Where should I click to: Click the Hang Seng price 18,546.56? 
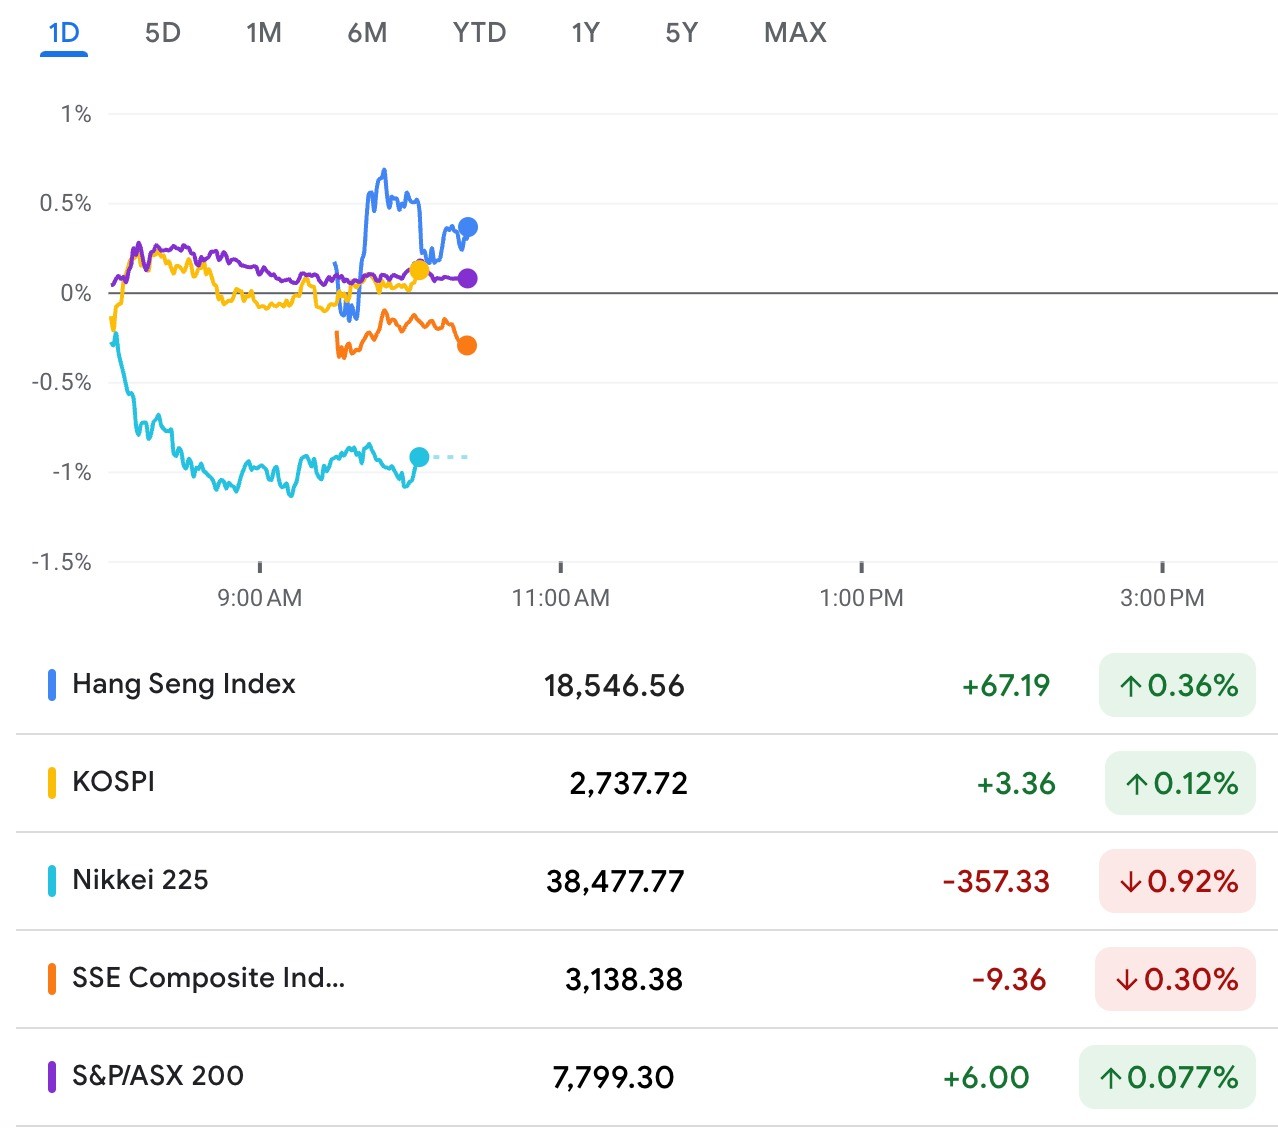(614, 686)
